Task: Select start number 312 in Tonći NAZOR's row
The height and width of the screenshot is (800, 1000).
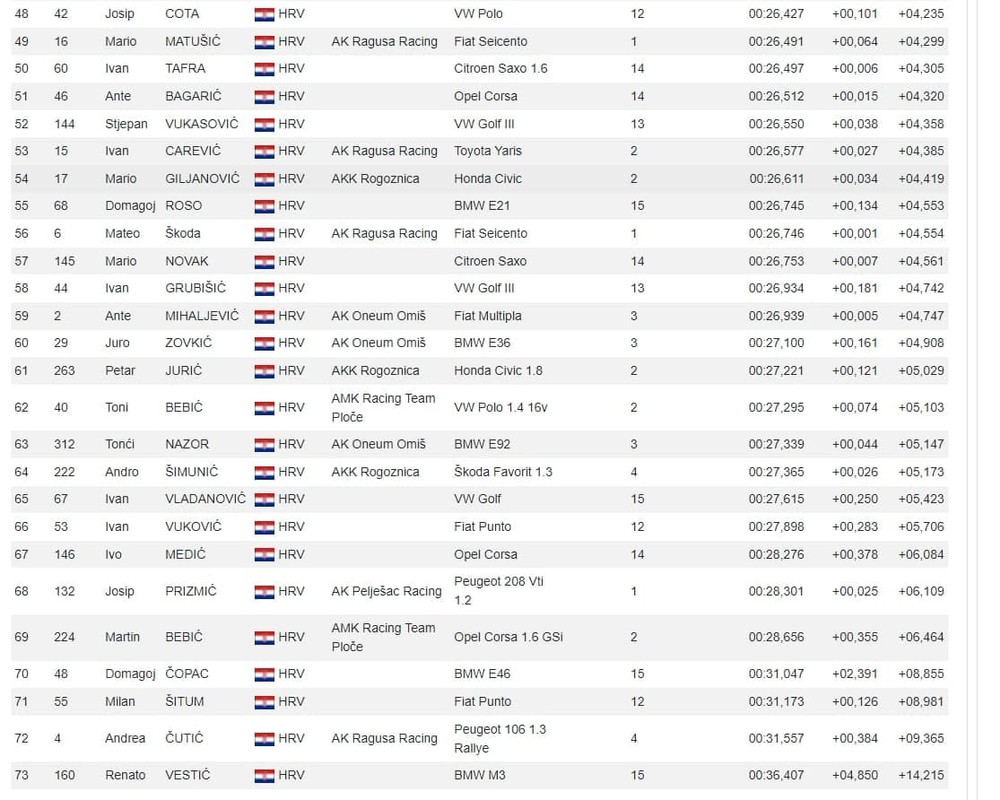Action: (64, 444)
